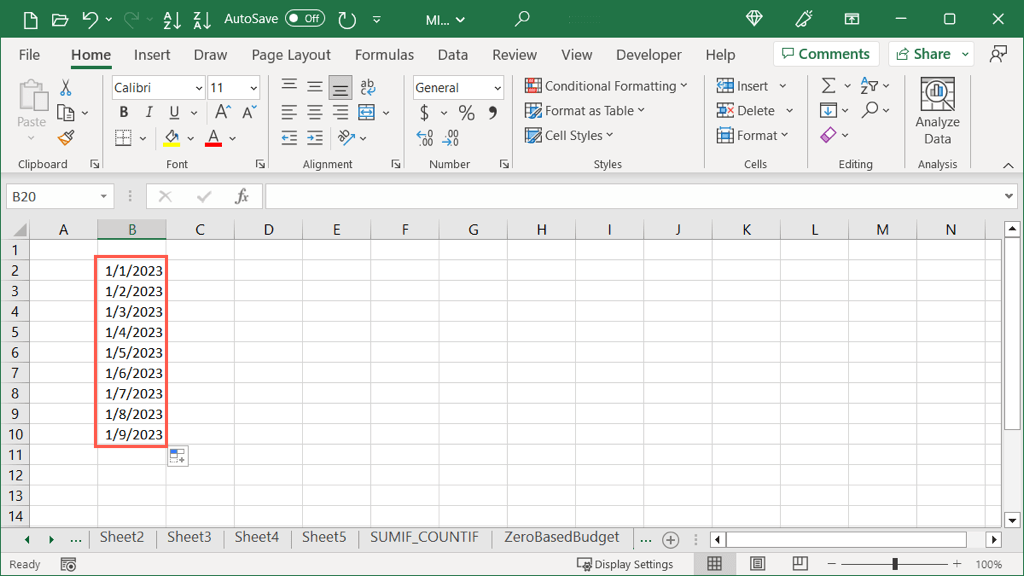Switch to Page Break Preview view
This screenshot has width=1024, height=576.
800,564
